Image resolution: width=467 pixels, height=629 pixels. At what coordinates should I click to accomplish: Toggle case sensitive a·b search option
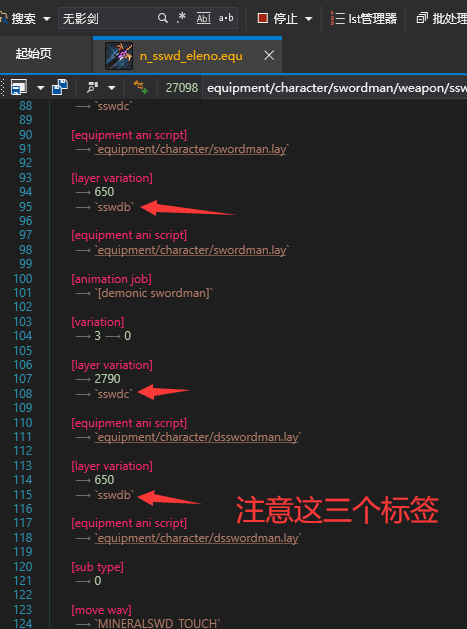coord(226,18)
